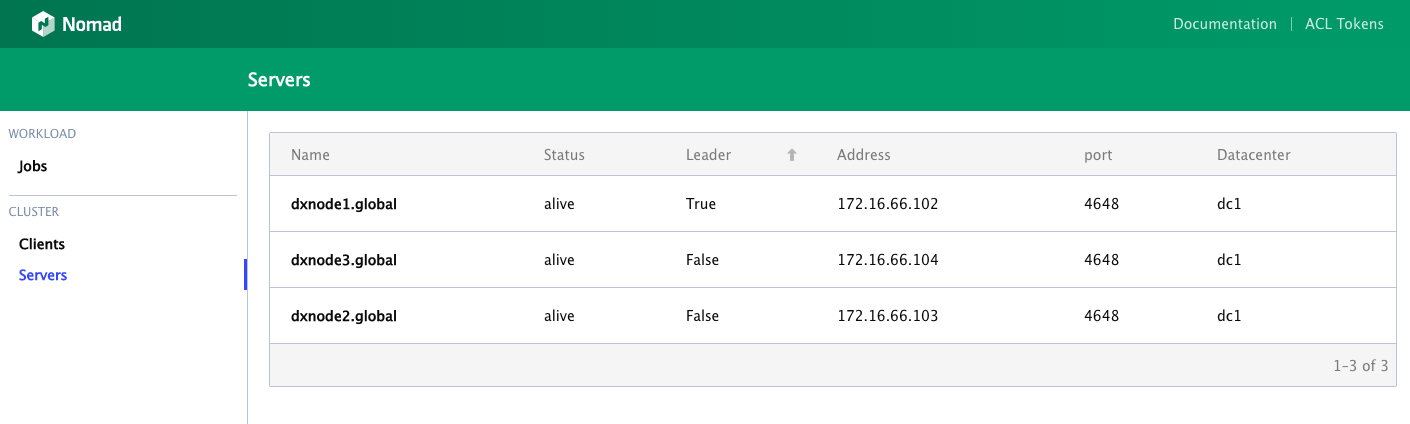The image size is (1410, 424).
Task: Sort by the Datacenter column header
Action: tap(1254, 155)
